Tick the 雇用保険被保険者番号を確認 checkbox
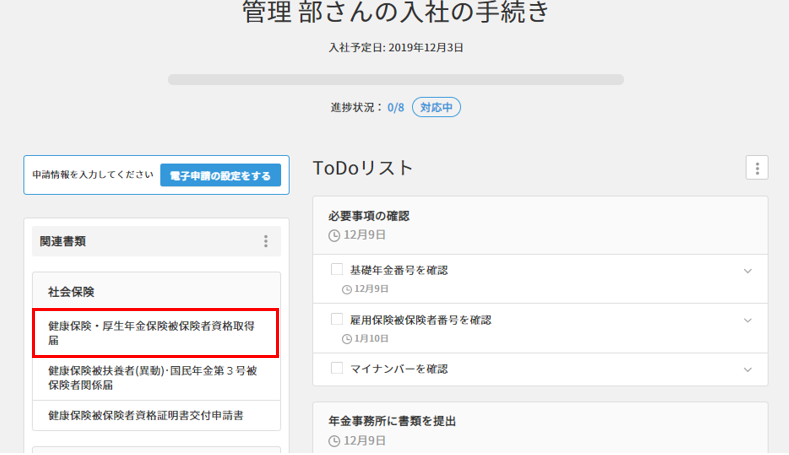The height and width of the screenshot is (455, 789). click(x=336, y=320)
